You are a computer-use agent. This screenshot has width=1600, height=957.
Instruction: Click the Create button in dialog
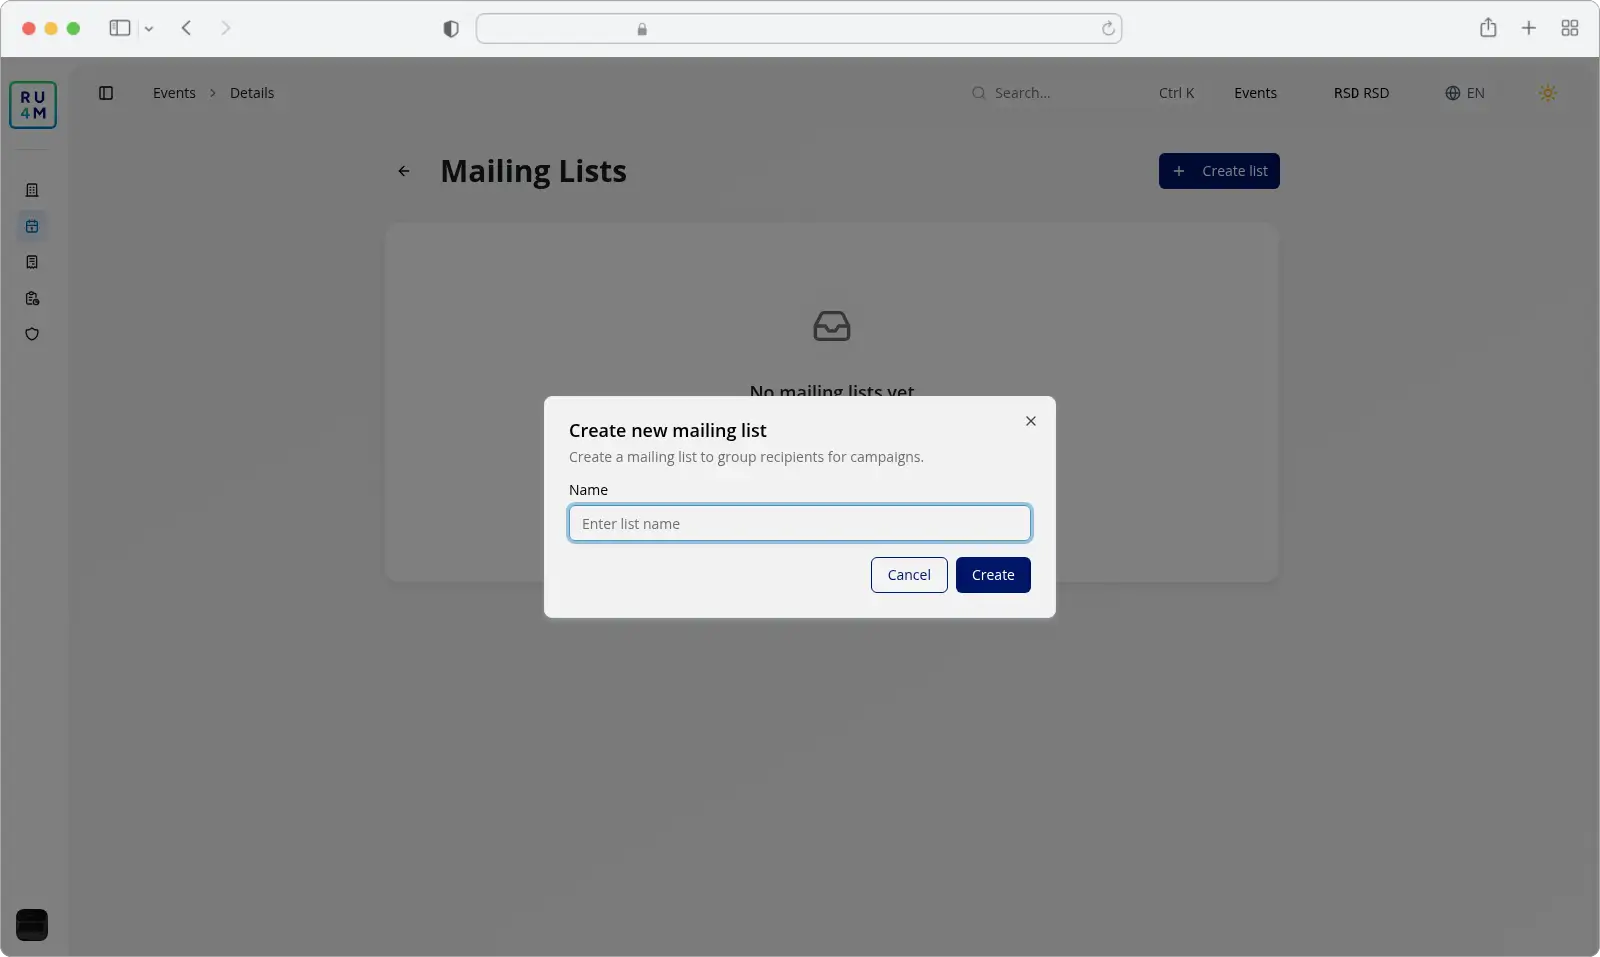coord(993,575)
